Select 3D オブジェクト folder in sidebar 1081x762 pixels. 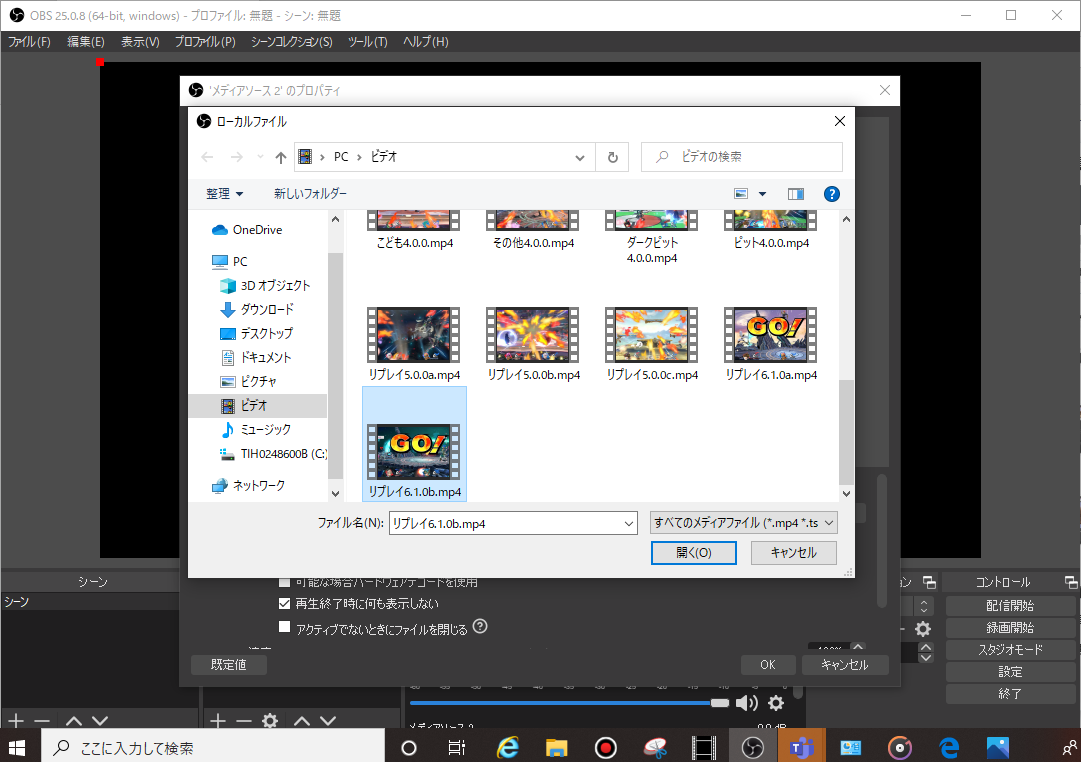265,285
